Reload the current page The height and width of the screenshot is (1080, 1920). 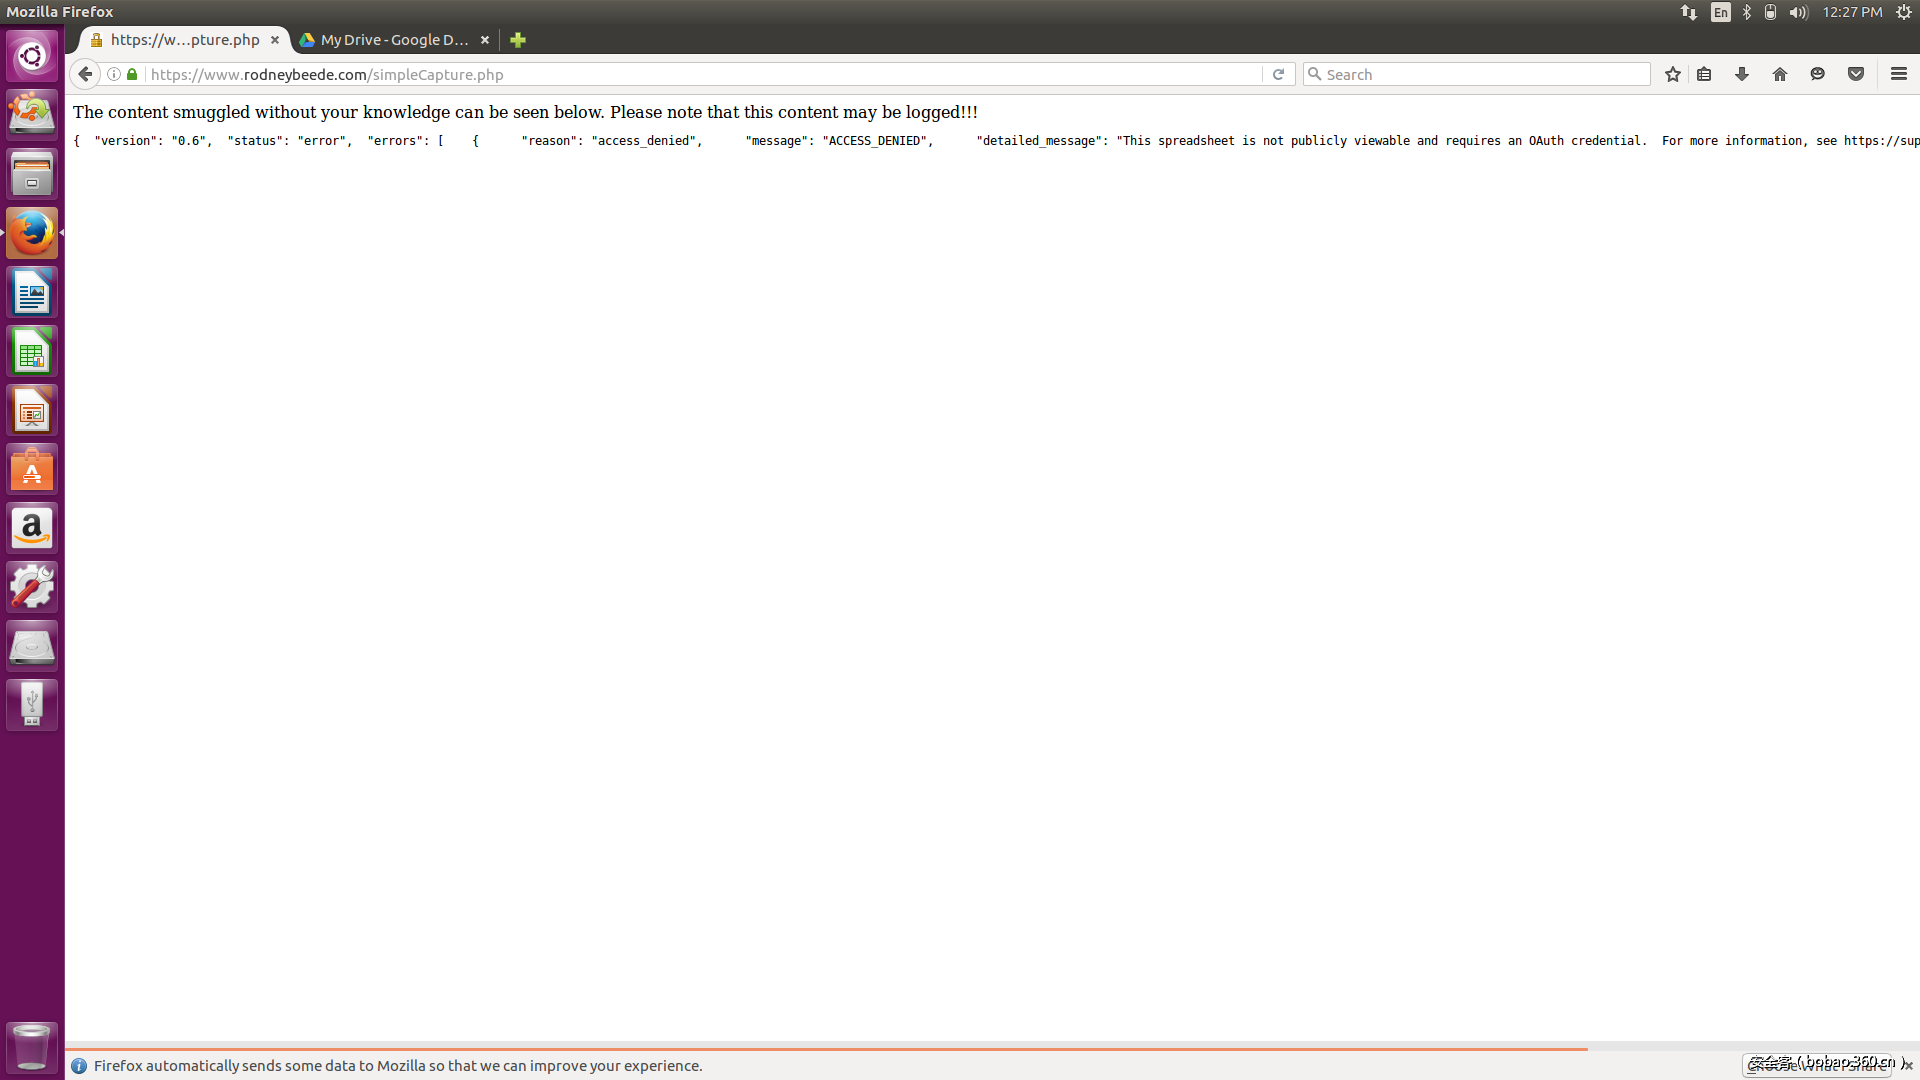coord(1279,74)
